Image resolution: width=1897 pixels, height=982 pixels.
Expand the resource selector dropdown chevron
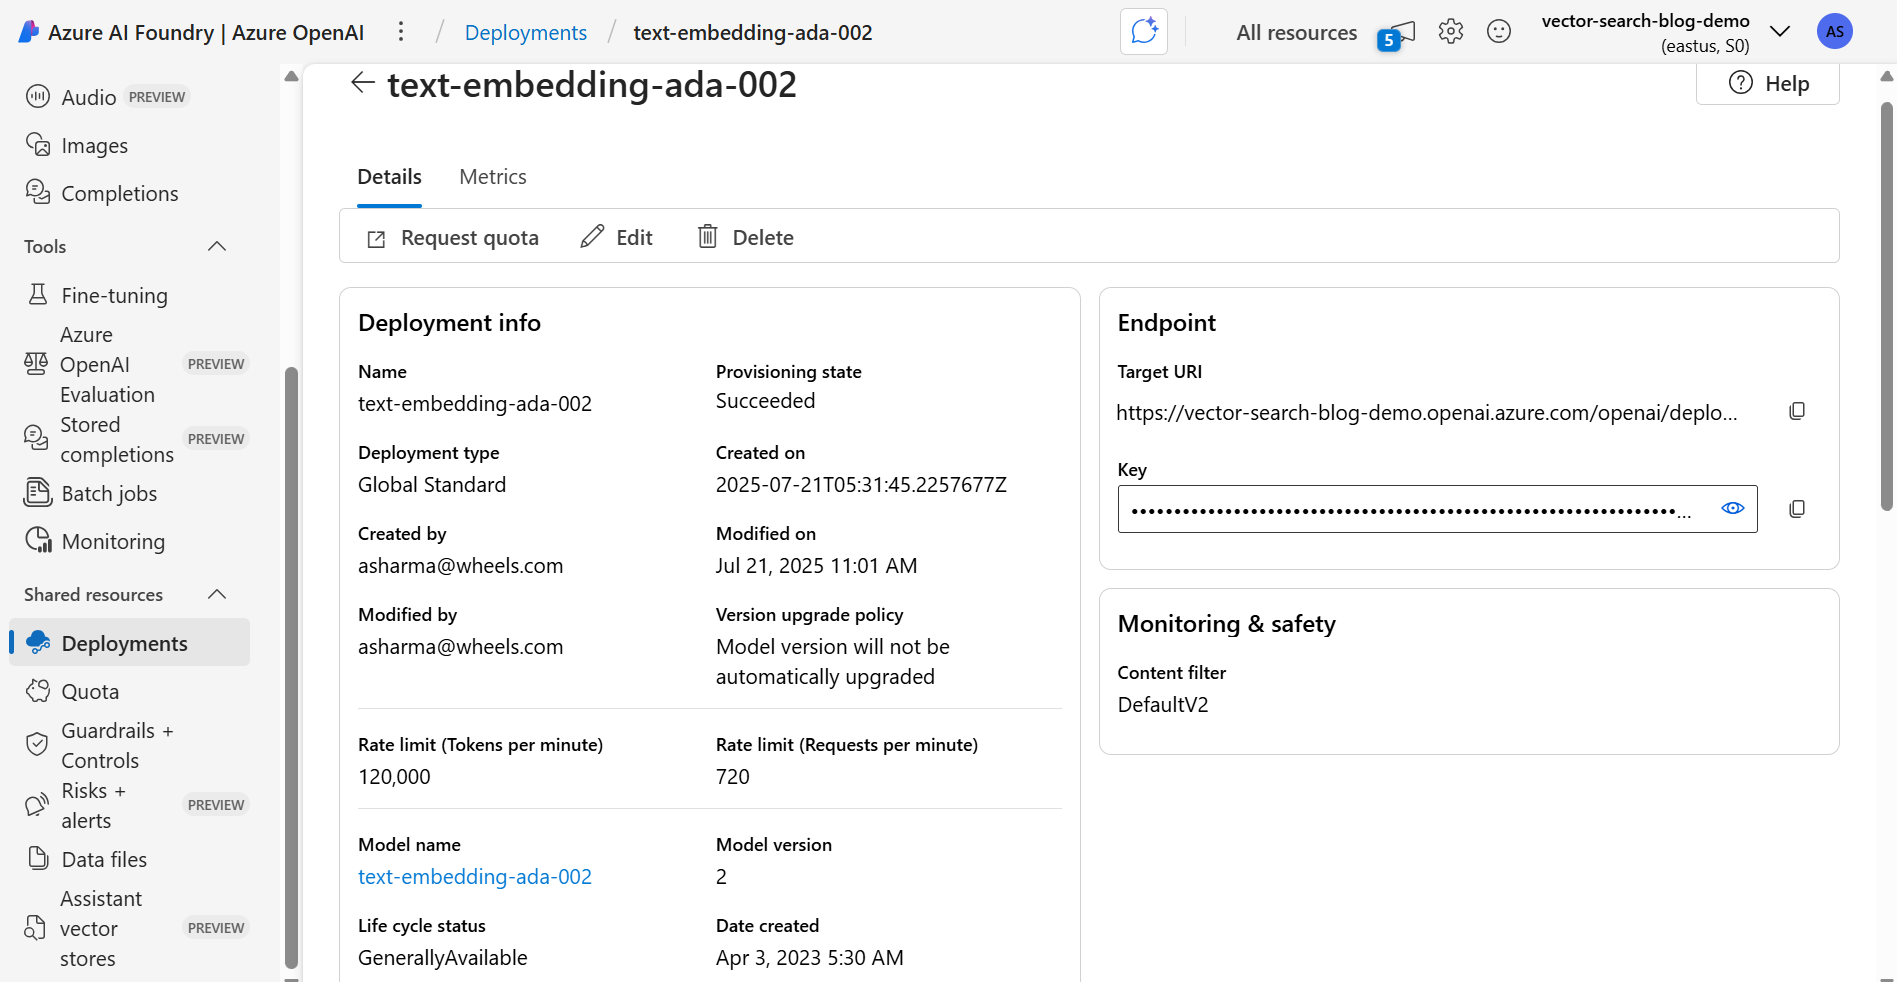tap(1780, 31)
